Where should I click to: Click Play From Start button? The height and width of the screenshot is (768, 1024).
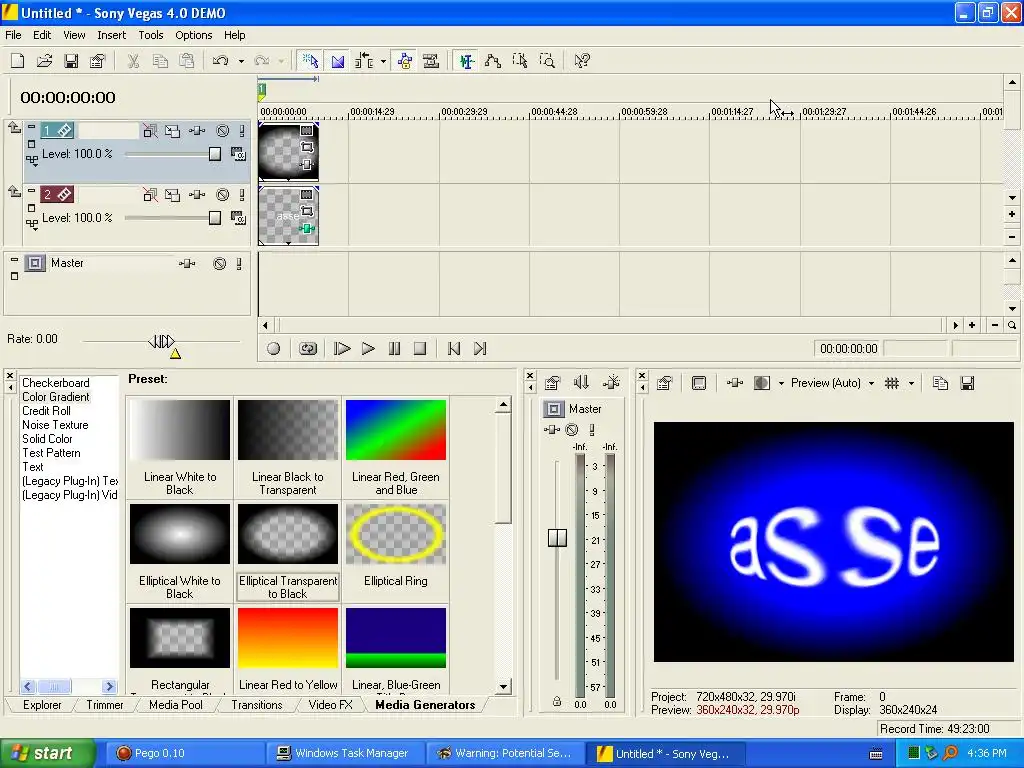342,349
